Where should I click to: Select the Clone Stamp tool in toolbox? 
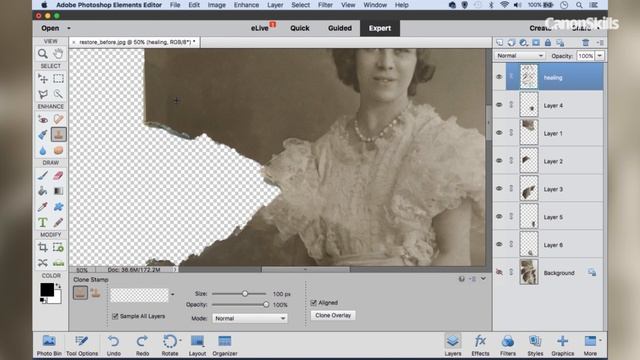58,135
